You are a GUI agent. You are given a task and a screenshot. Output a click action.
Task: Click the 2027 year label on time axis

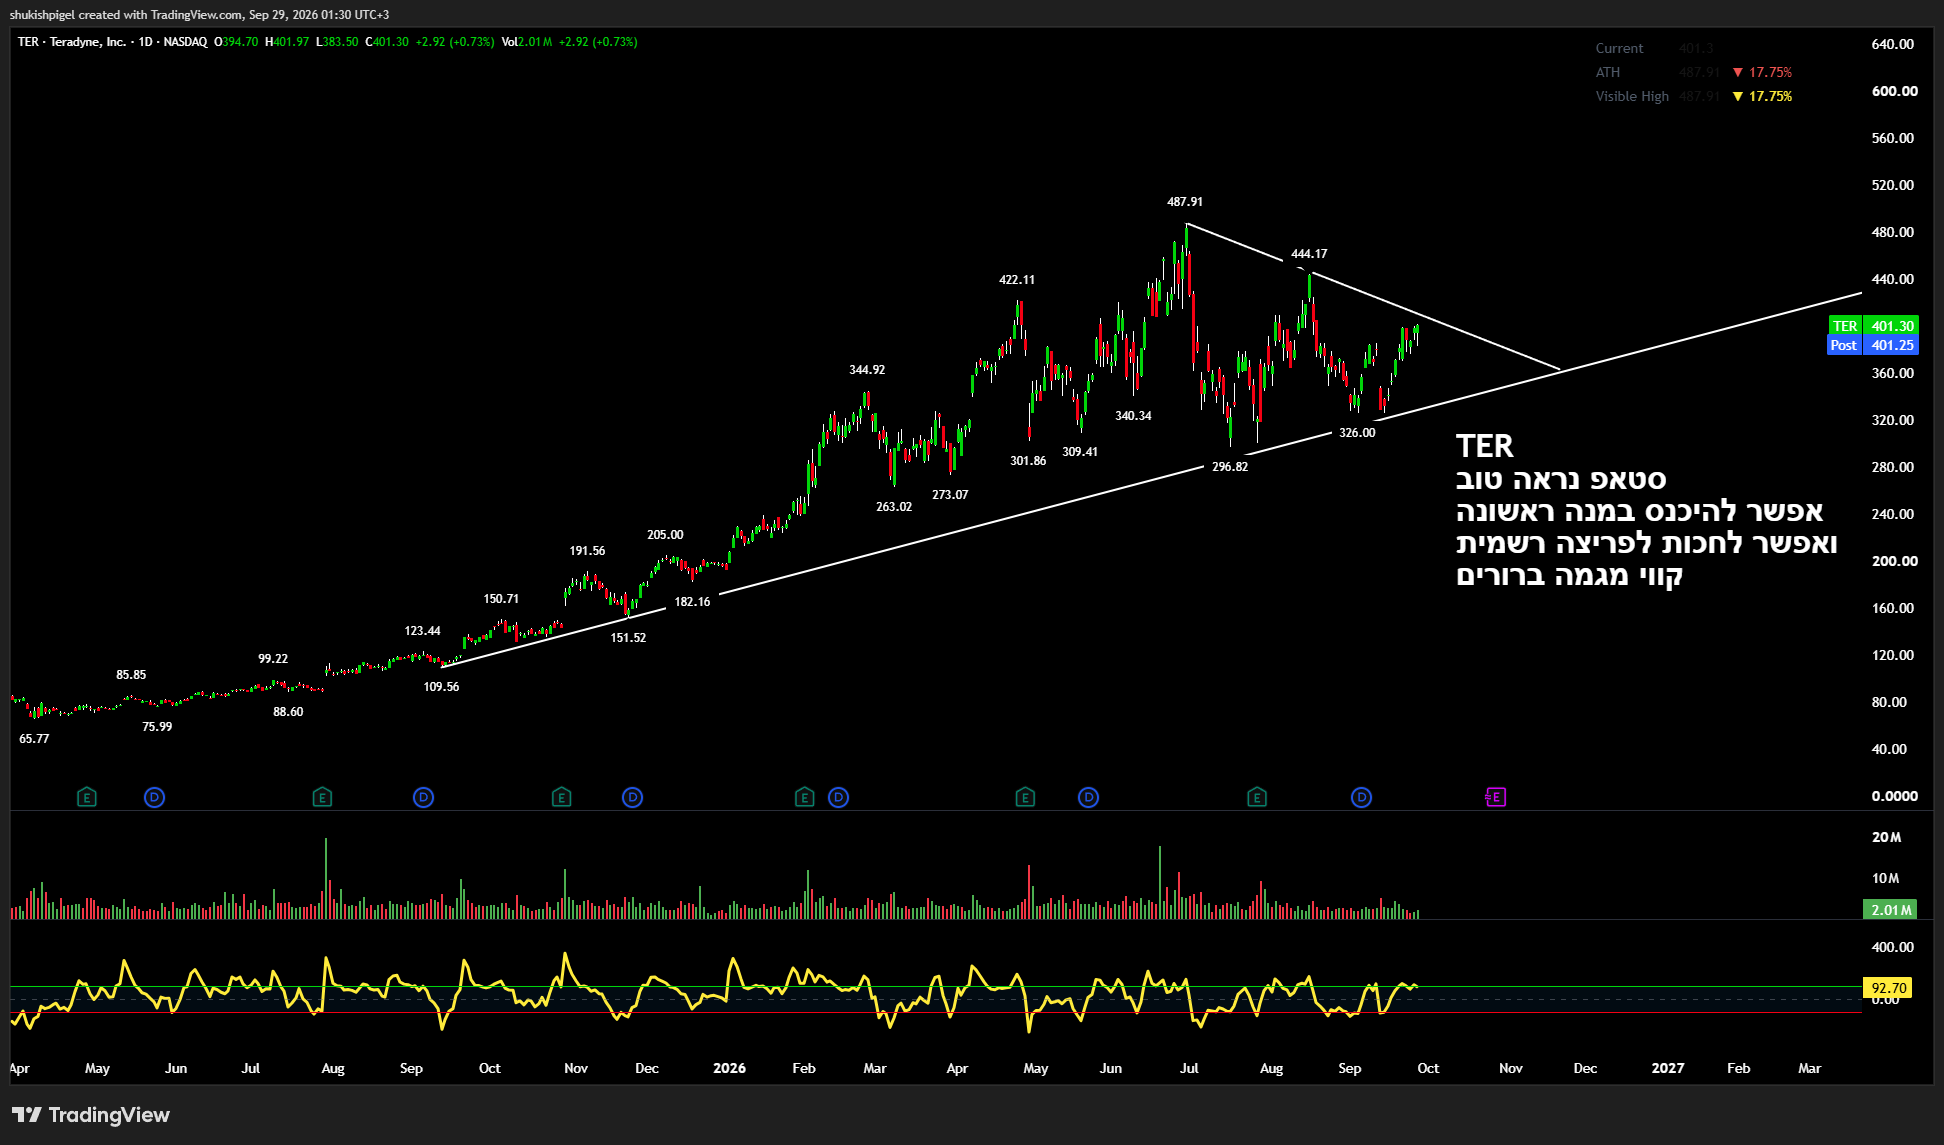pyautogui.click(x=1668, y=1068)
